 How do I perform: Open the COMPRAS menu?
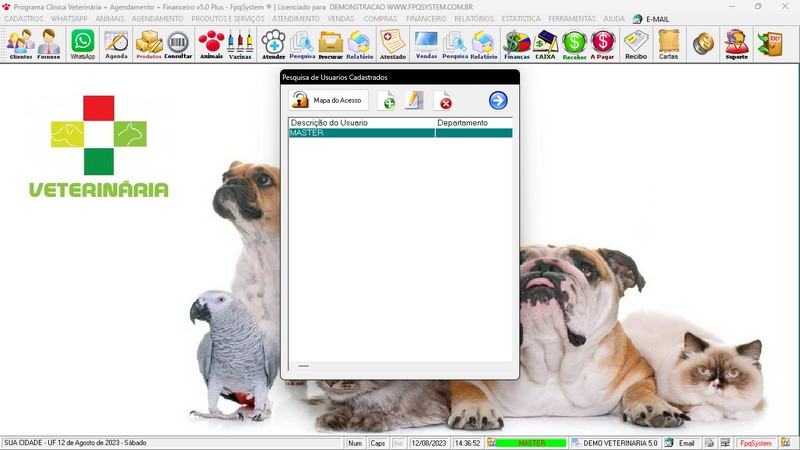380,19
